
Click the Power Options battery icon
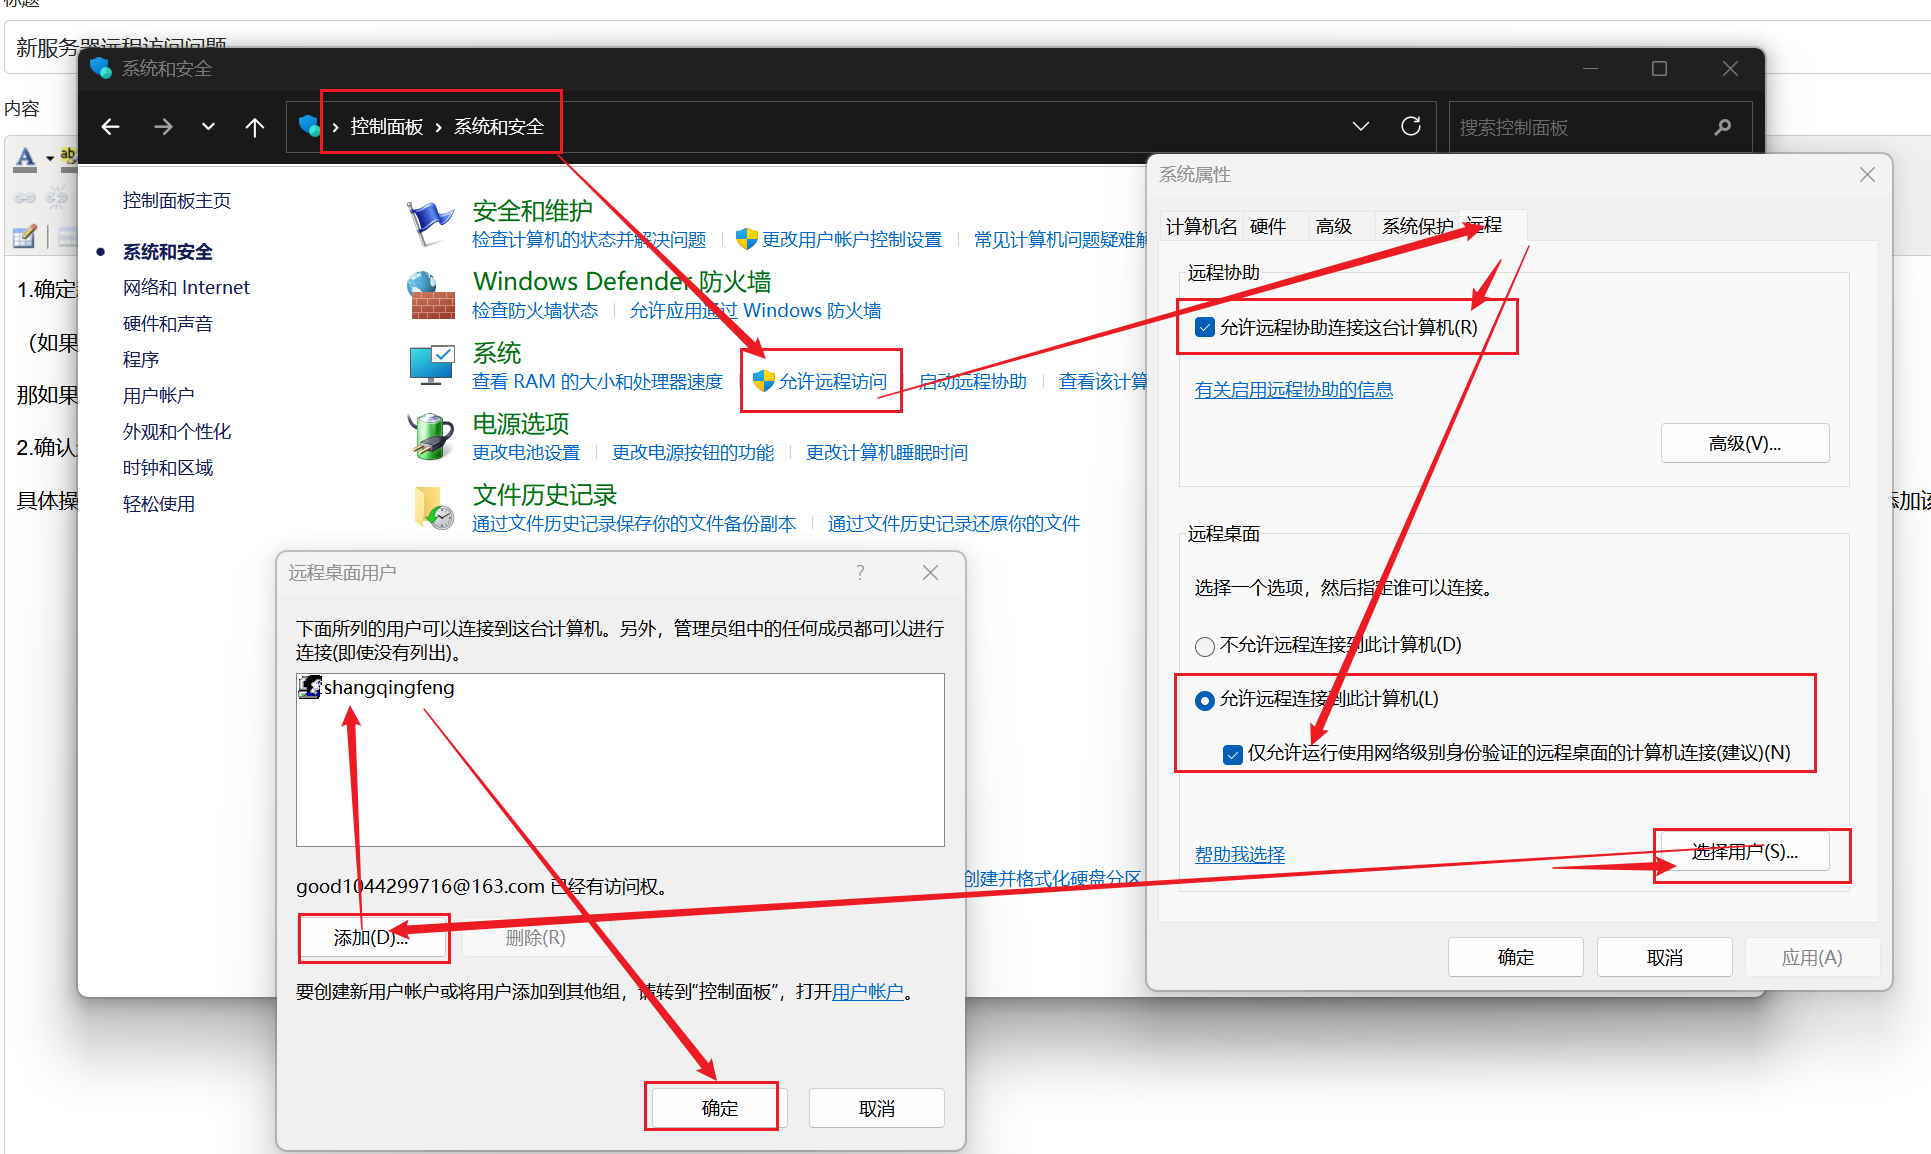point(431,437)
